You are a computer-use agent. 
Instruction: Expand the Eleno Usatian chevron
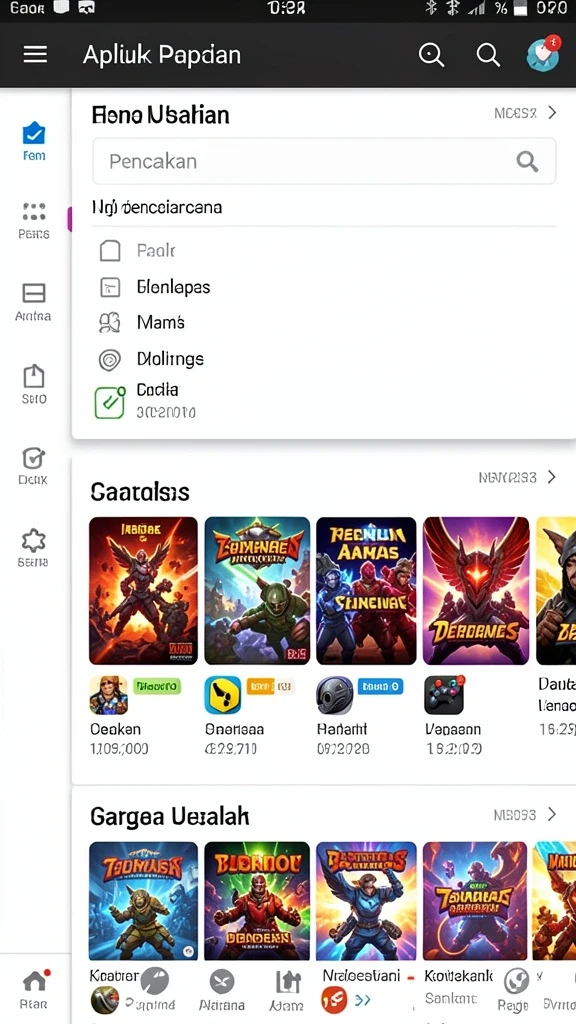[552, 112]
